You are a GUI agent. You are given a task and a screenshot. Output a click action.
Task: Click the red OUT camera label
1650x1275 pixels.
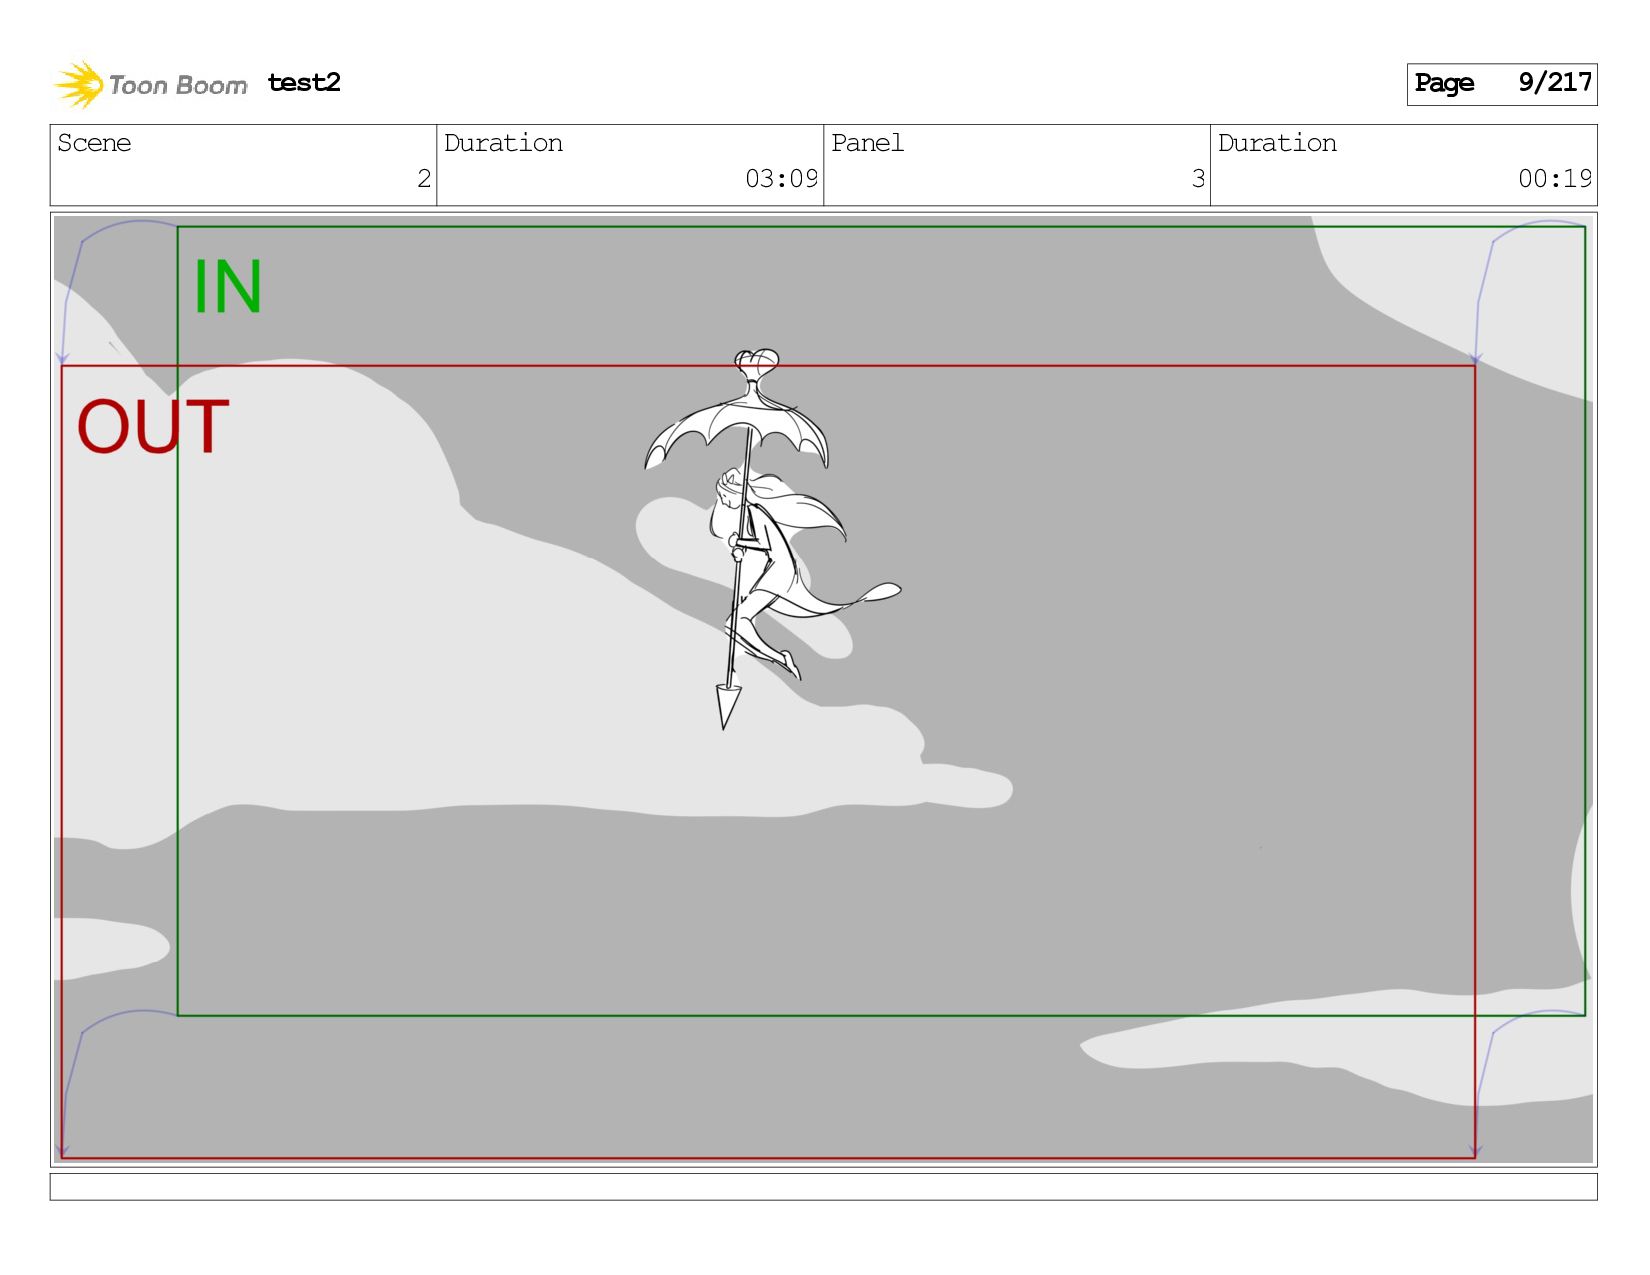pyautogui.click(x=153, y=427)
